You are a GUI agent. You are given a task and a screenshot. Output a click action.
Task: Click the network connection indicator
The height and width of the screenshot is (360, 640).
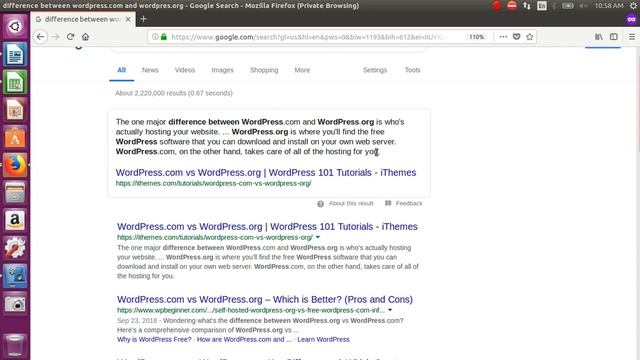pos(527,6)
